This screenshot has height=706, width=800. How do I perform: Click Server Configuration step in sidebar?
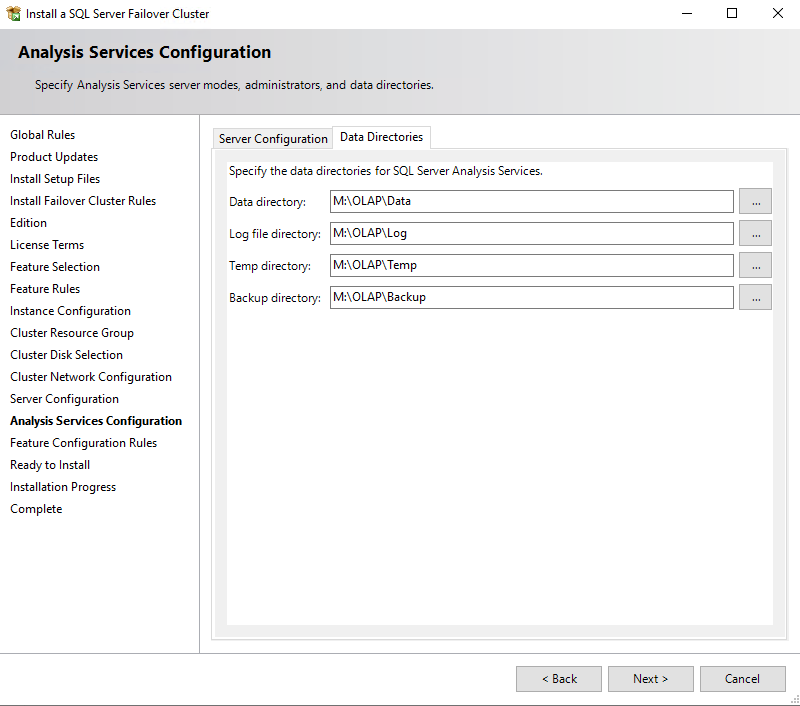point(64,399)
